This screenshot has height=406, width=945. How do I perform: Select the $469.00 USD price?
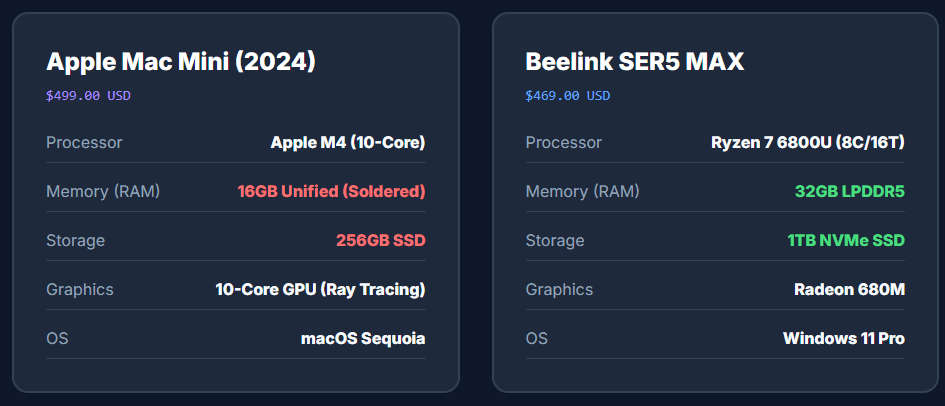(567, 96)
